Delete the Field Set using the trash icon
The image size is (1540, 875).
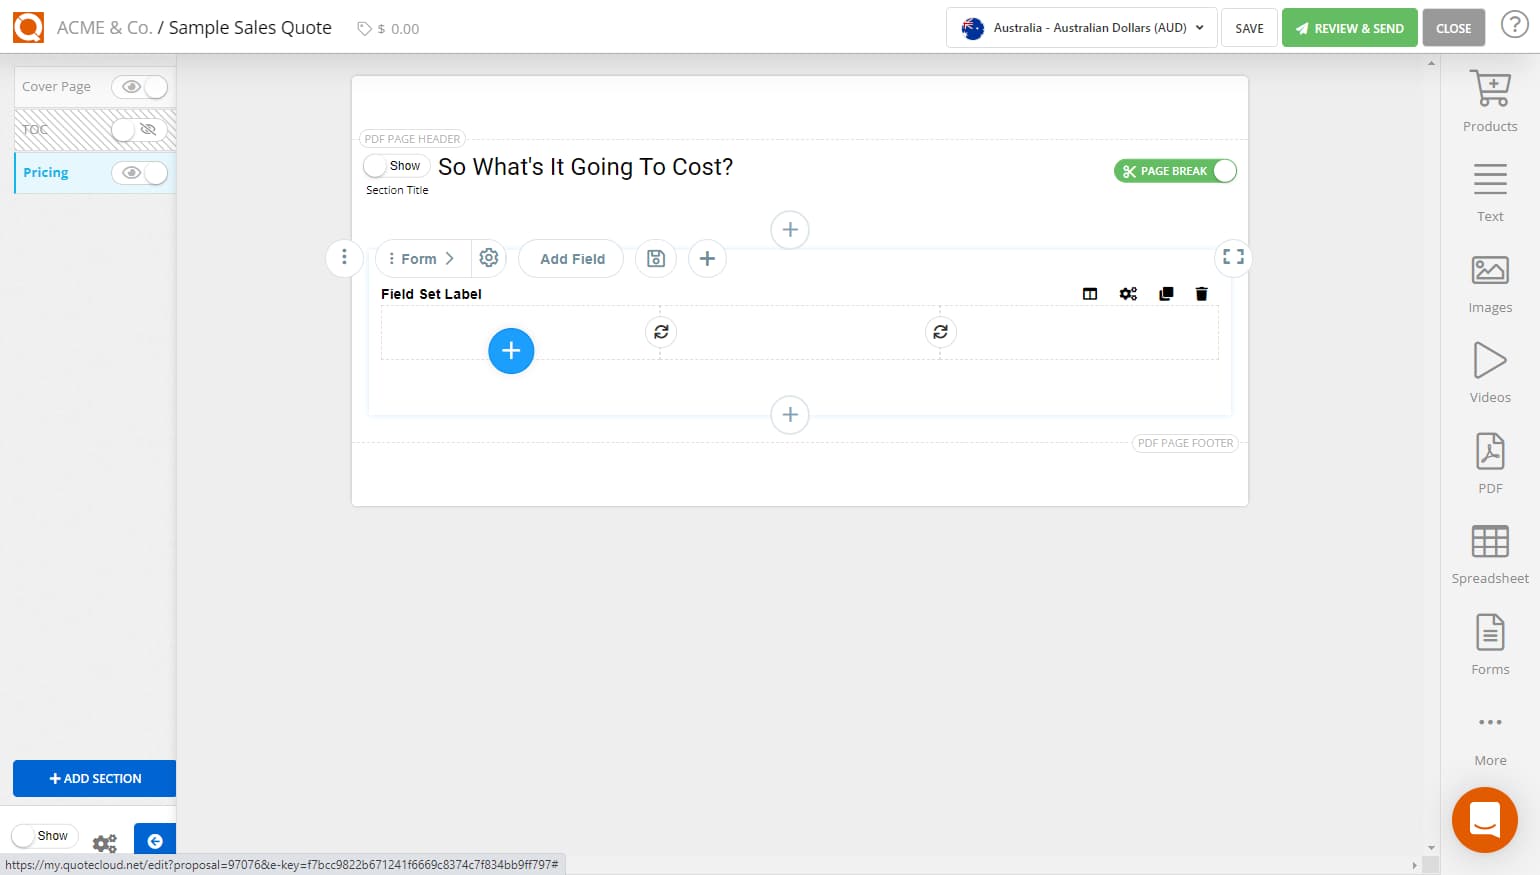tap(1201, 293)
